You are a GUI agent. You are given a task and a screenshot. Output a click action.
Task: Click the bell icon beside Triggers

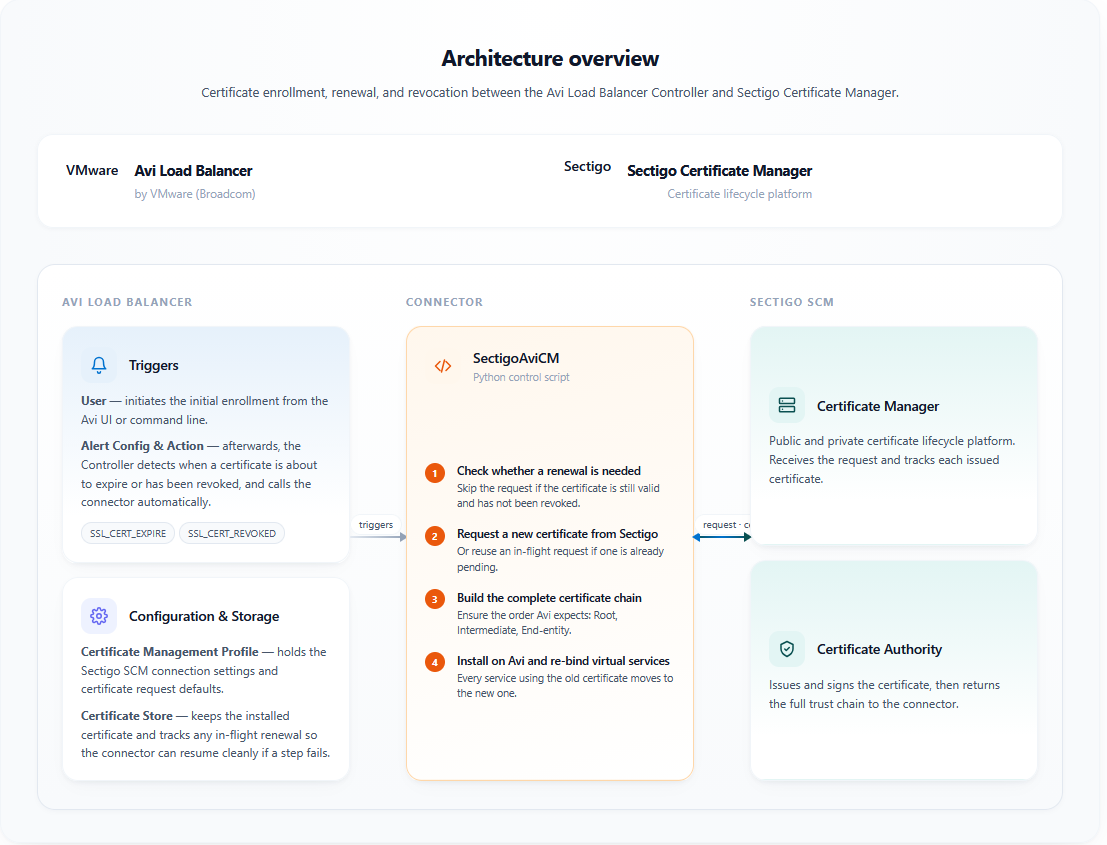99,365
